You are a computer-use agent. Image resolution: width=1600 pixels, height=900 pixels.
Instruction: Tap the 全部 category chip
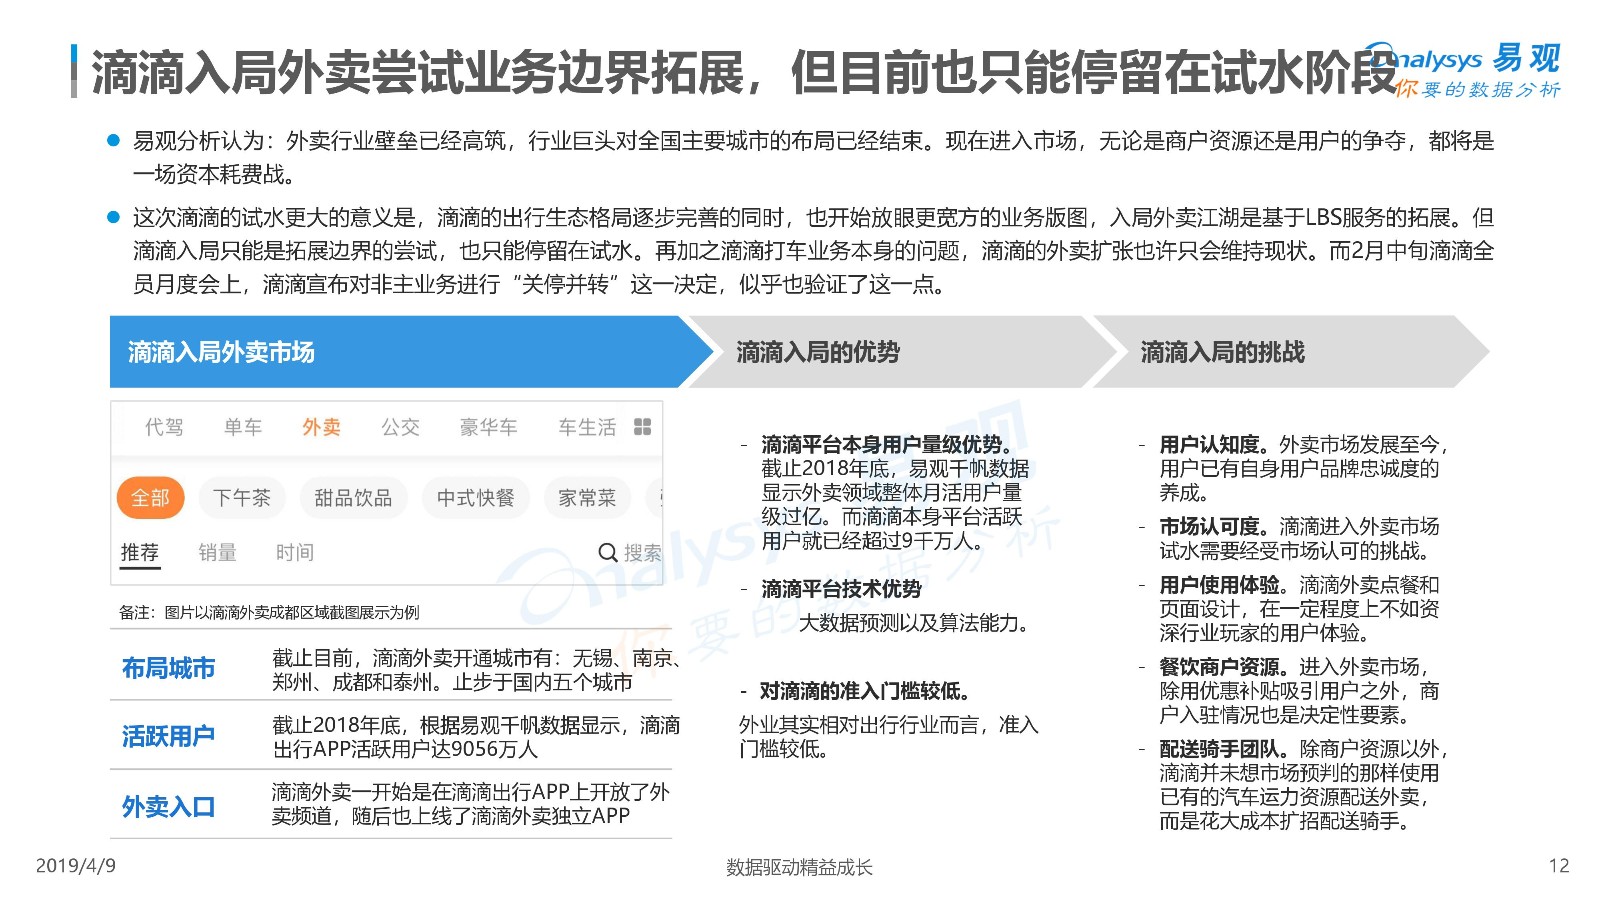151,498
